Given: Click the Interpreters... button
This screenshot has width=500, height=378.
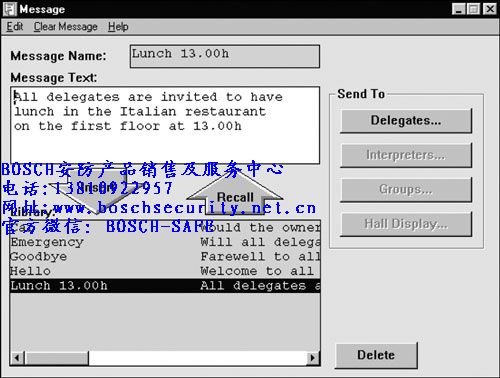Looking at the screenshot, I should 406,155.
